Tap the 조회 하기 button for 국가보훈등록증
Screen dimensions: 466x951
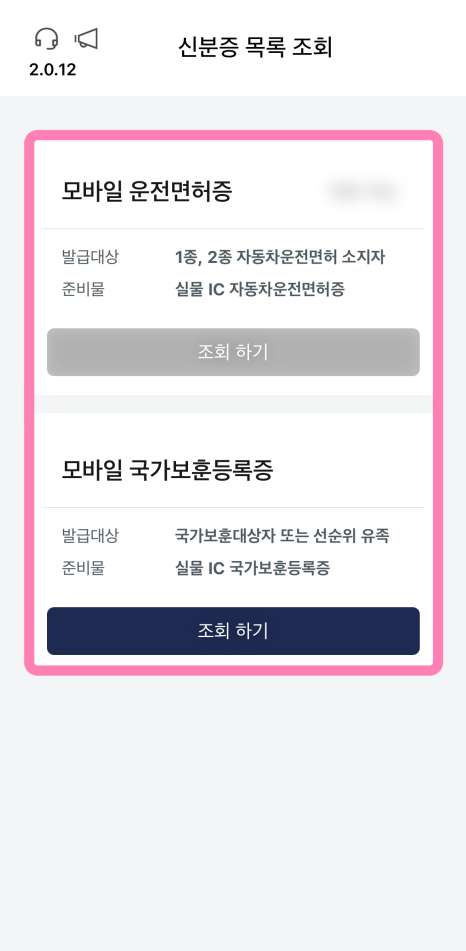[233, 631]
